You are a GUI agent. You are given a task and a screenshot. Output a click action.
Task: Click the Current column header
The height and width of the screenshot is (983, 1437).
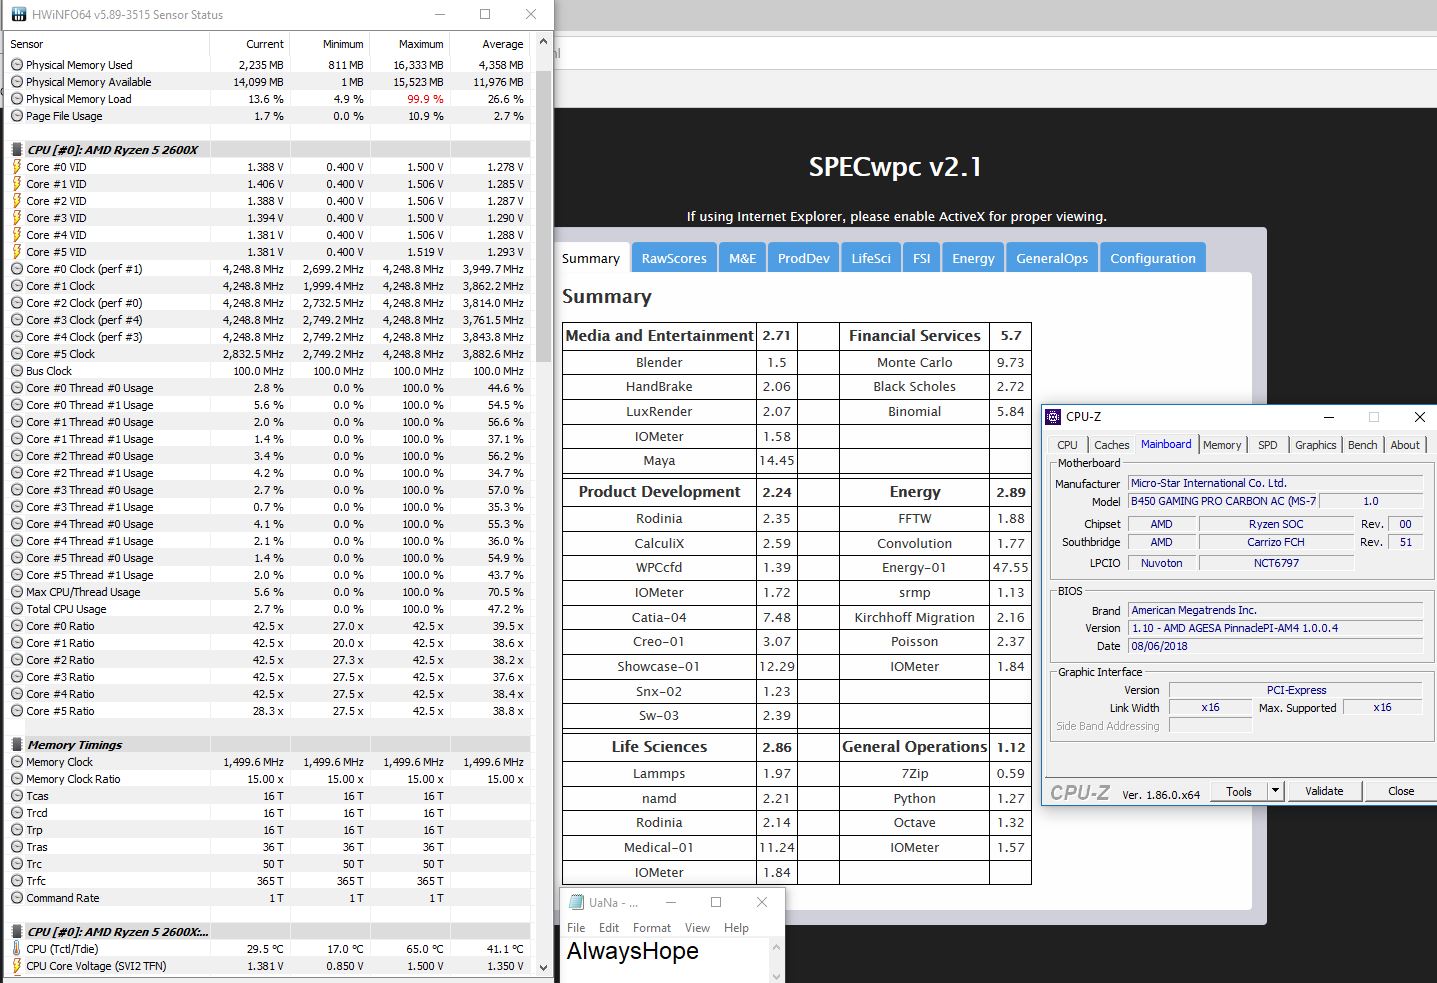tap(250, 44)
